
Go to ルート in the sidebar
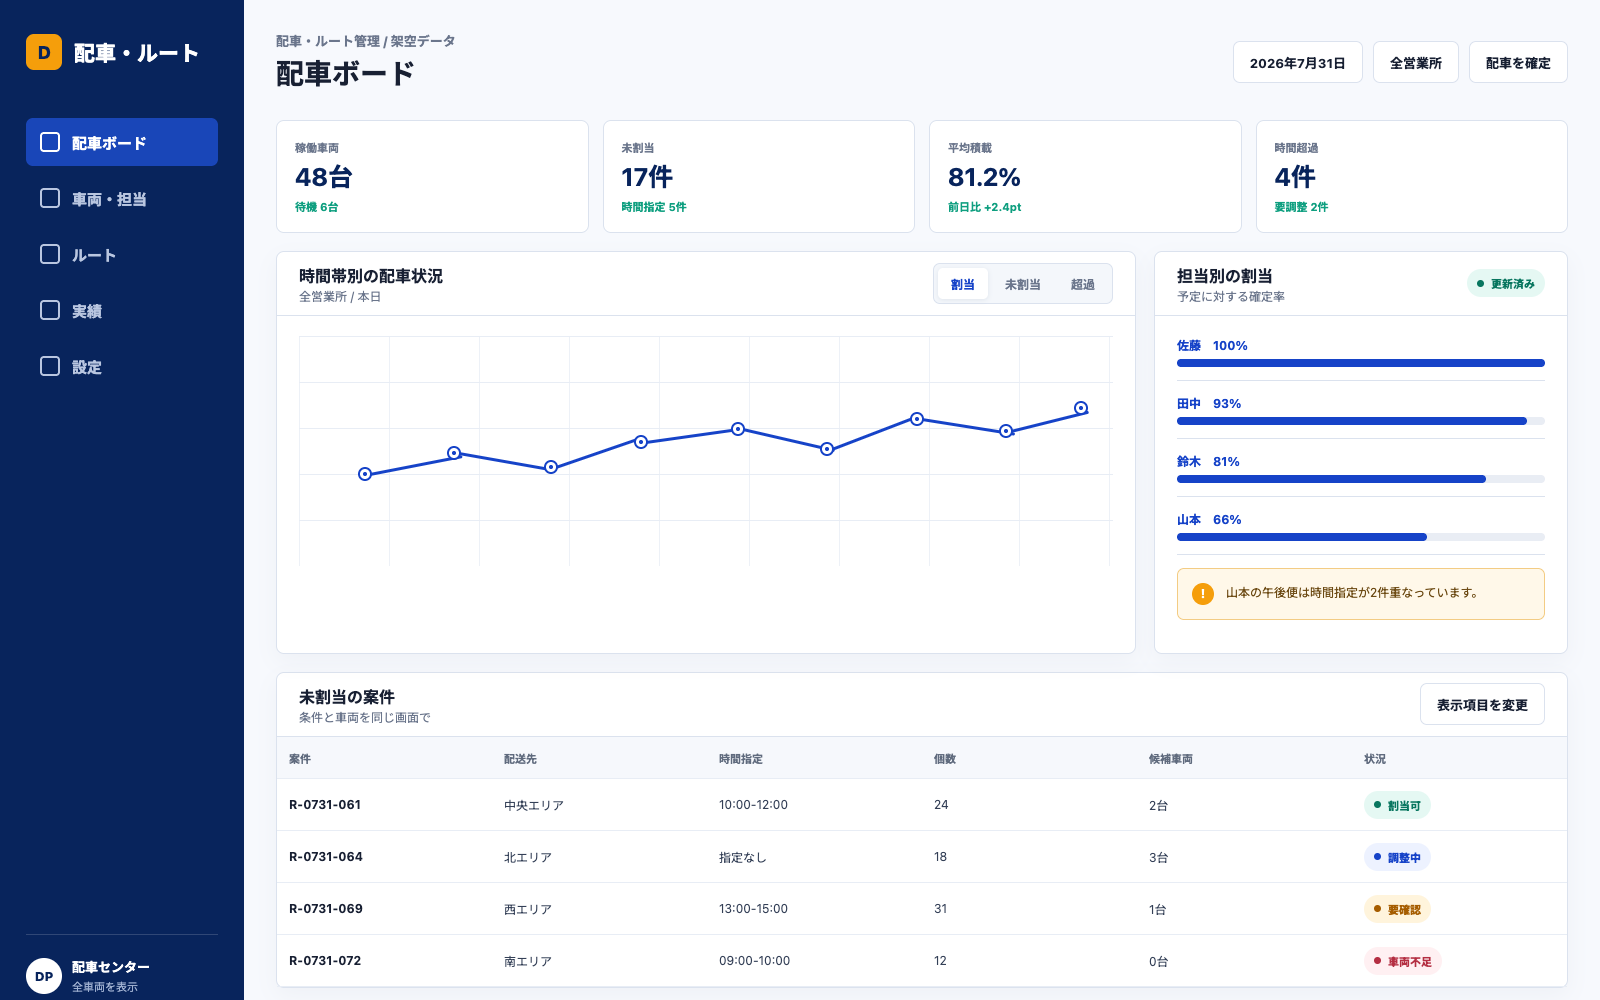coord(122,254)
